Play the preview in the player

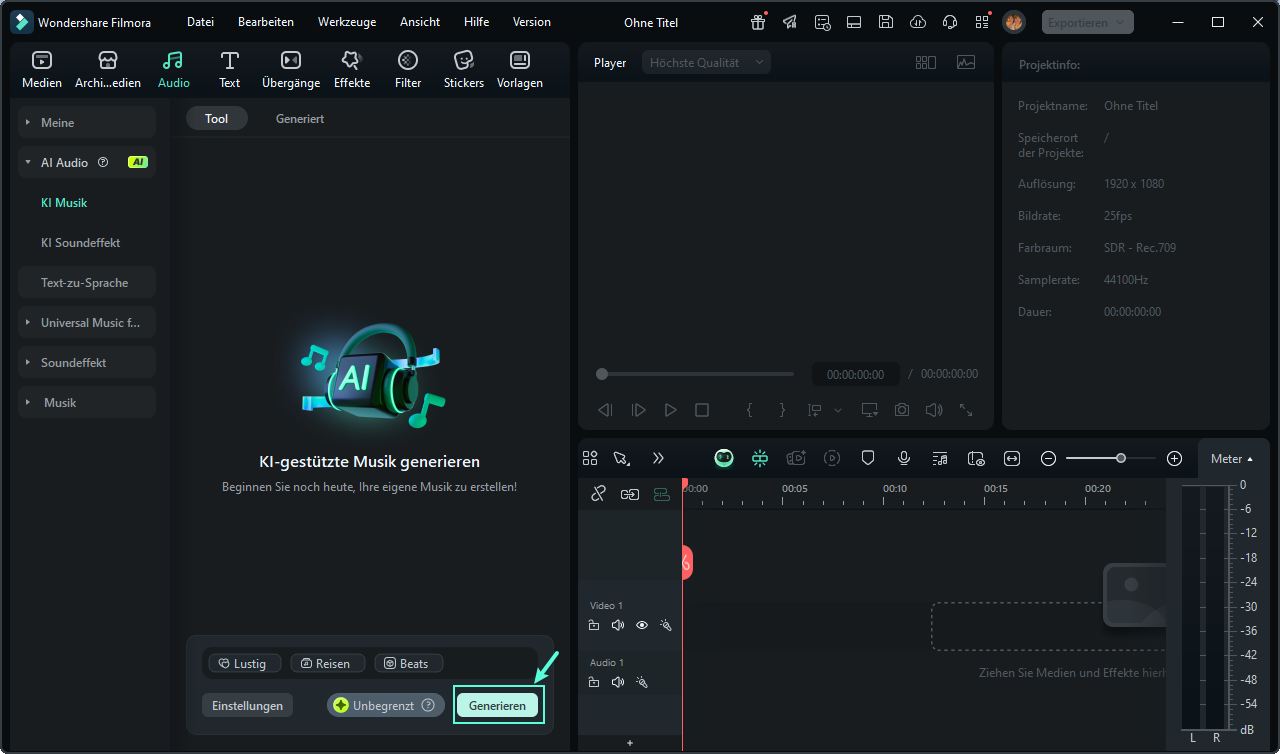pos(670,410)
